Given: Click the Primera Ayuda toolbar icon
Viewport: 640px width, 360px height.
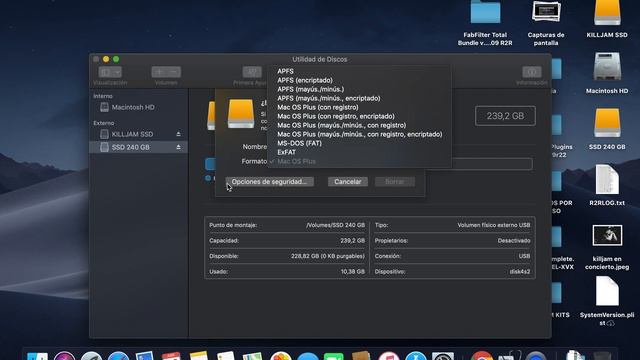Looking at the screenshot, I should (252, 72).
